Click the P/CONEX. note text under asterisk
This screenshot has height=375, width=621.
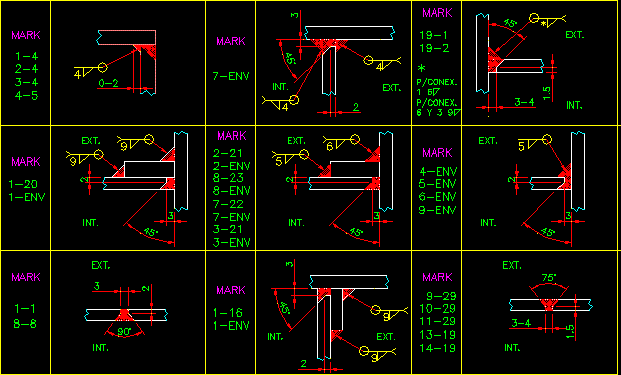tap(437, 83)
